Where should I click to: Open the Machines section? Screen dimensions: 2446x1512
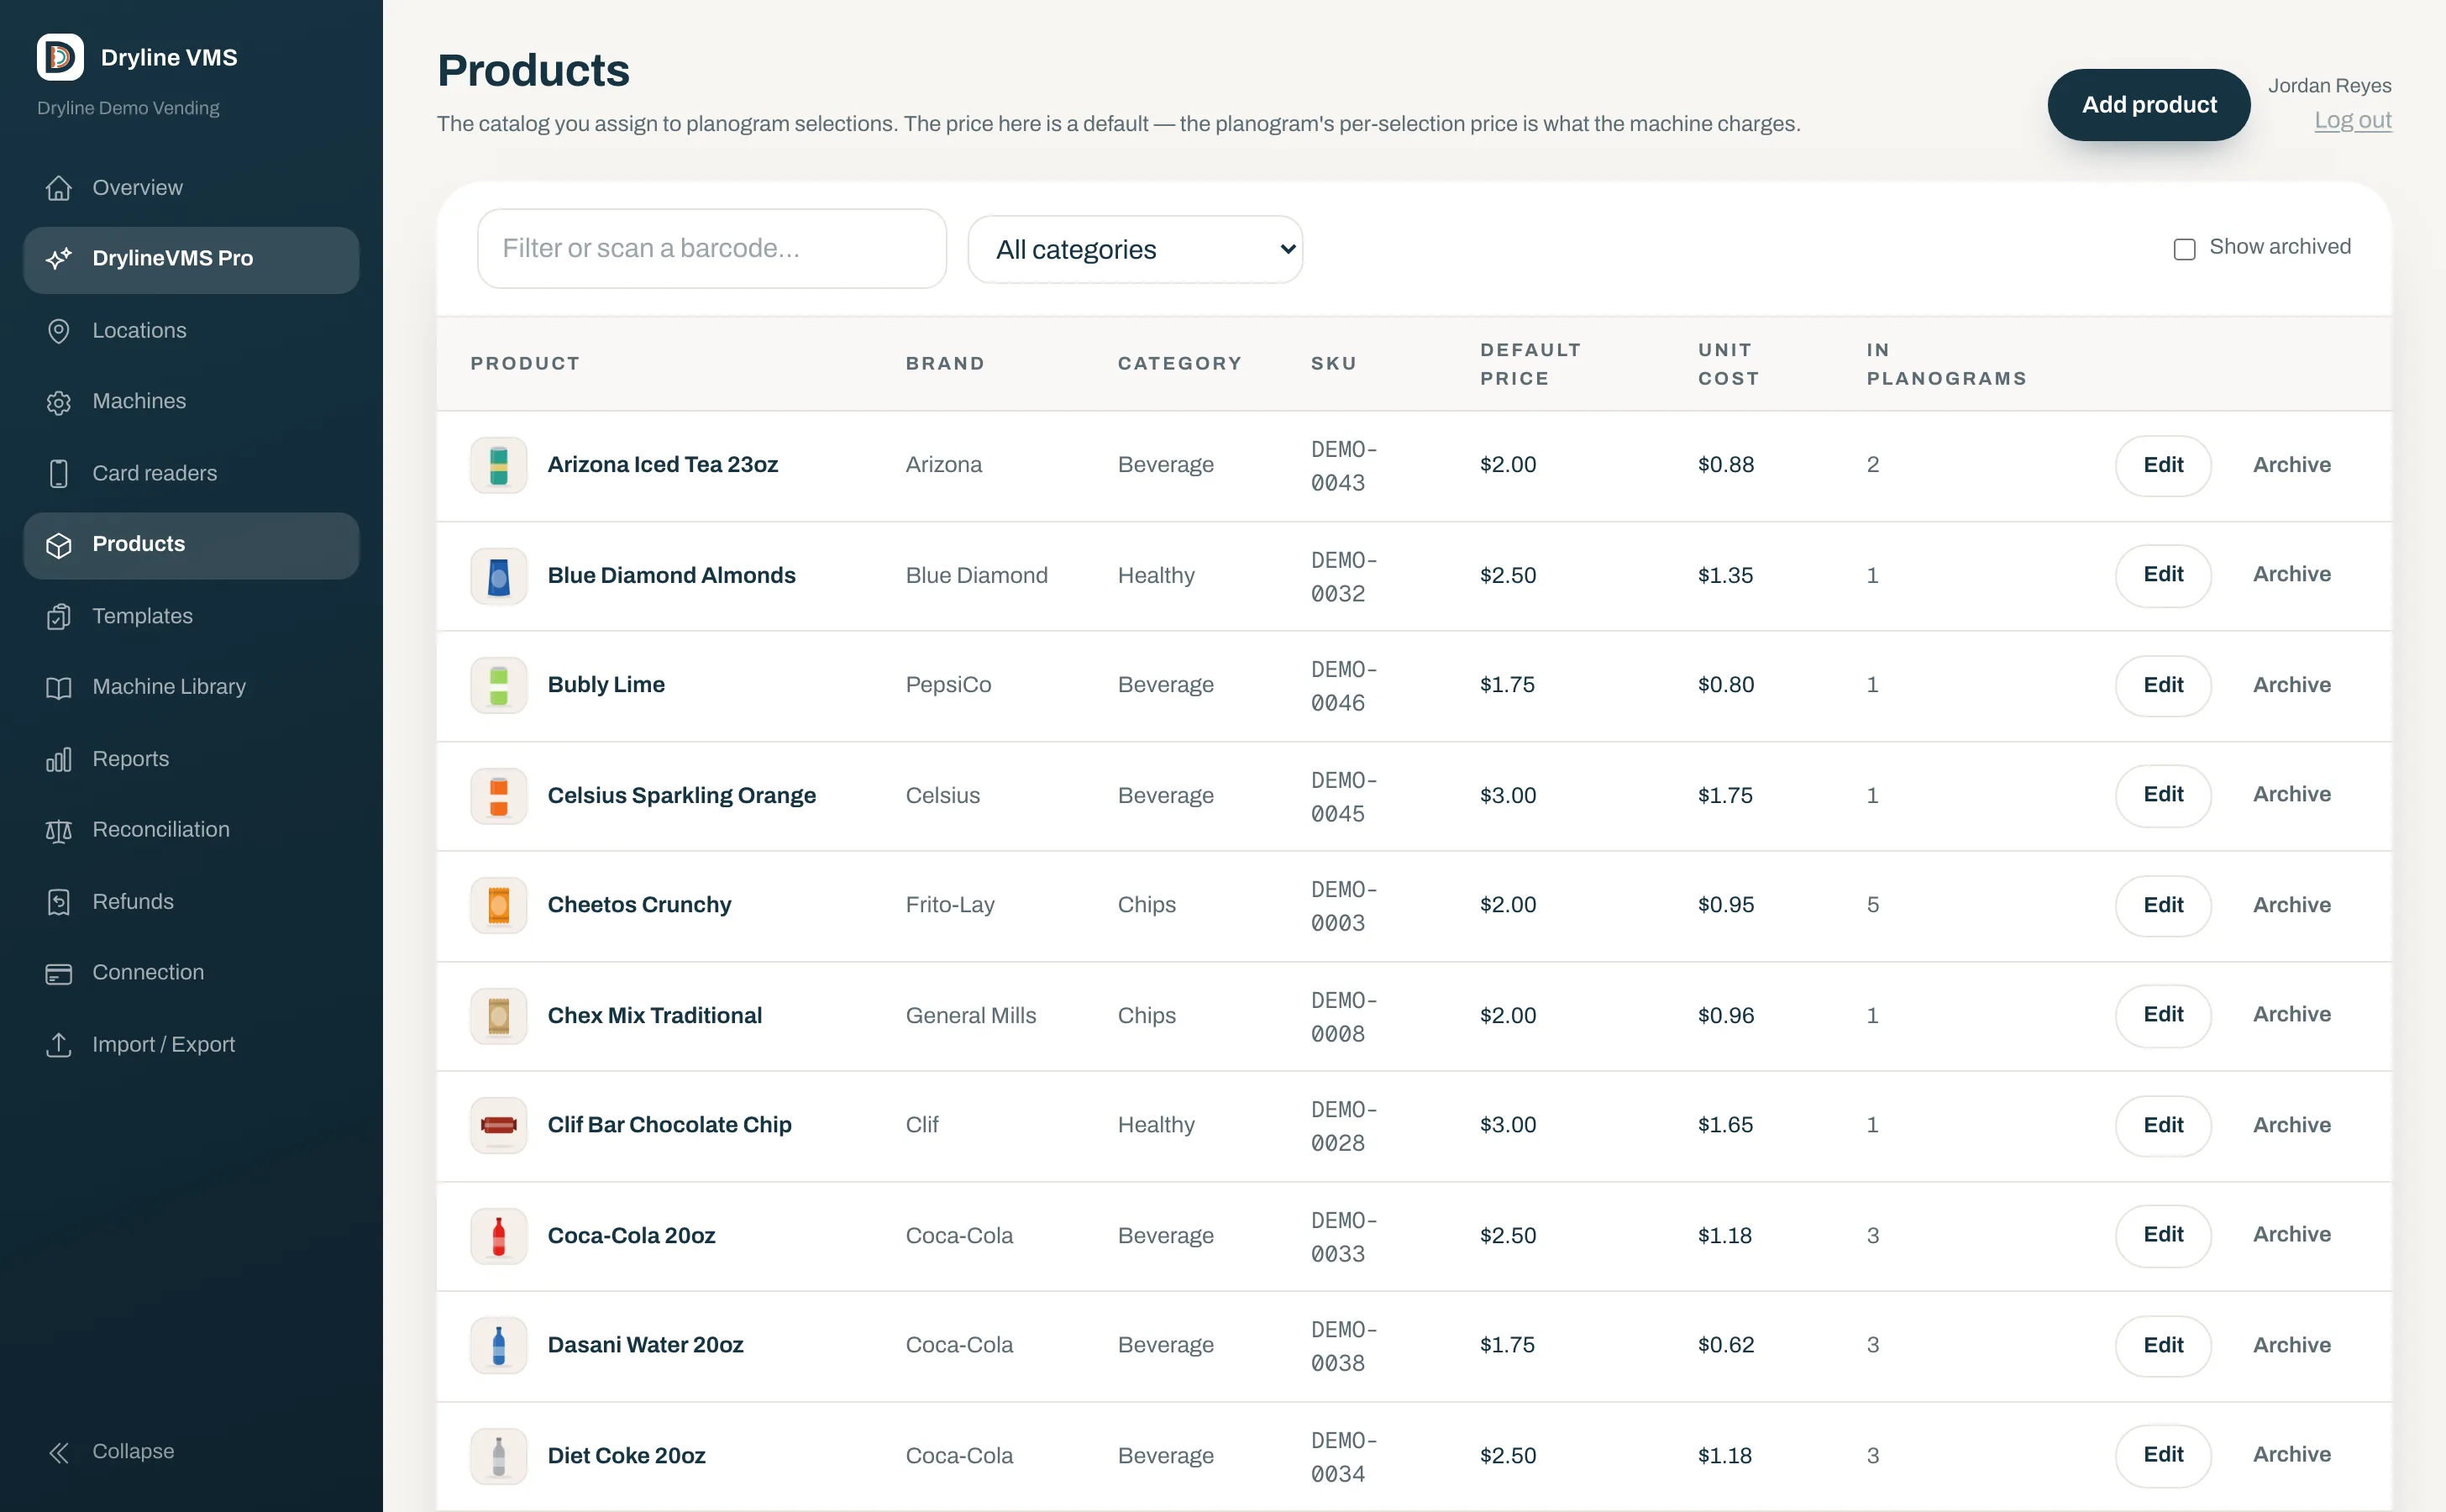point(191,402)
